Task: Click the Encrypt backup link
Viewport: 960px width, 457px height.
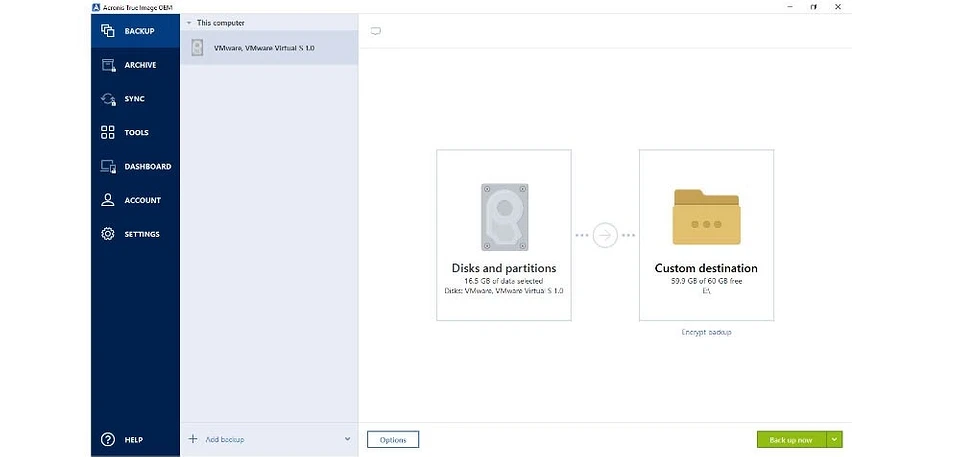Action: 707,332
